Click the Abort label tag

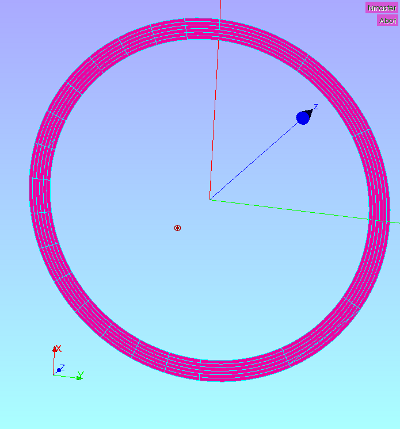388,21
